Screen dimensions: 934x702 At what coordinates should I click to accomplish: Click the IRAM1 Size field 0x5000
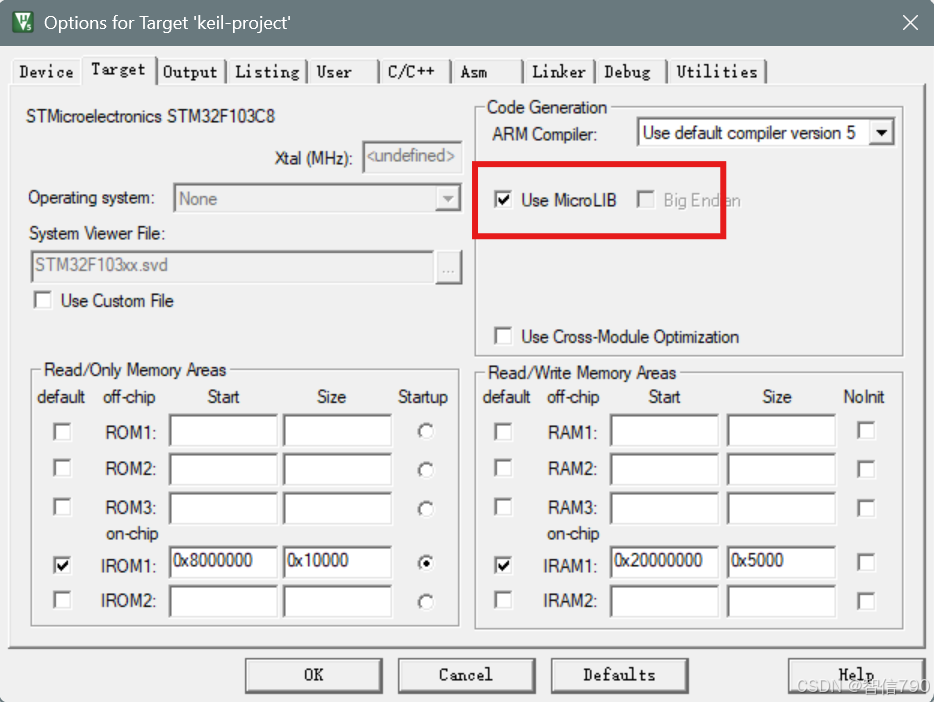782,562
